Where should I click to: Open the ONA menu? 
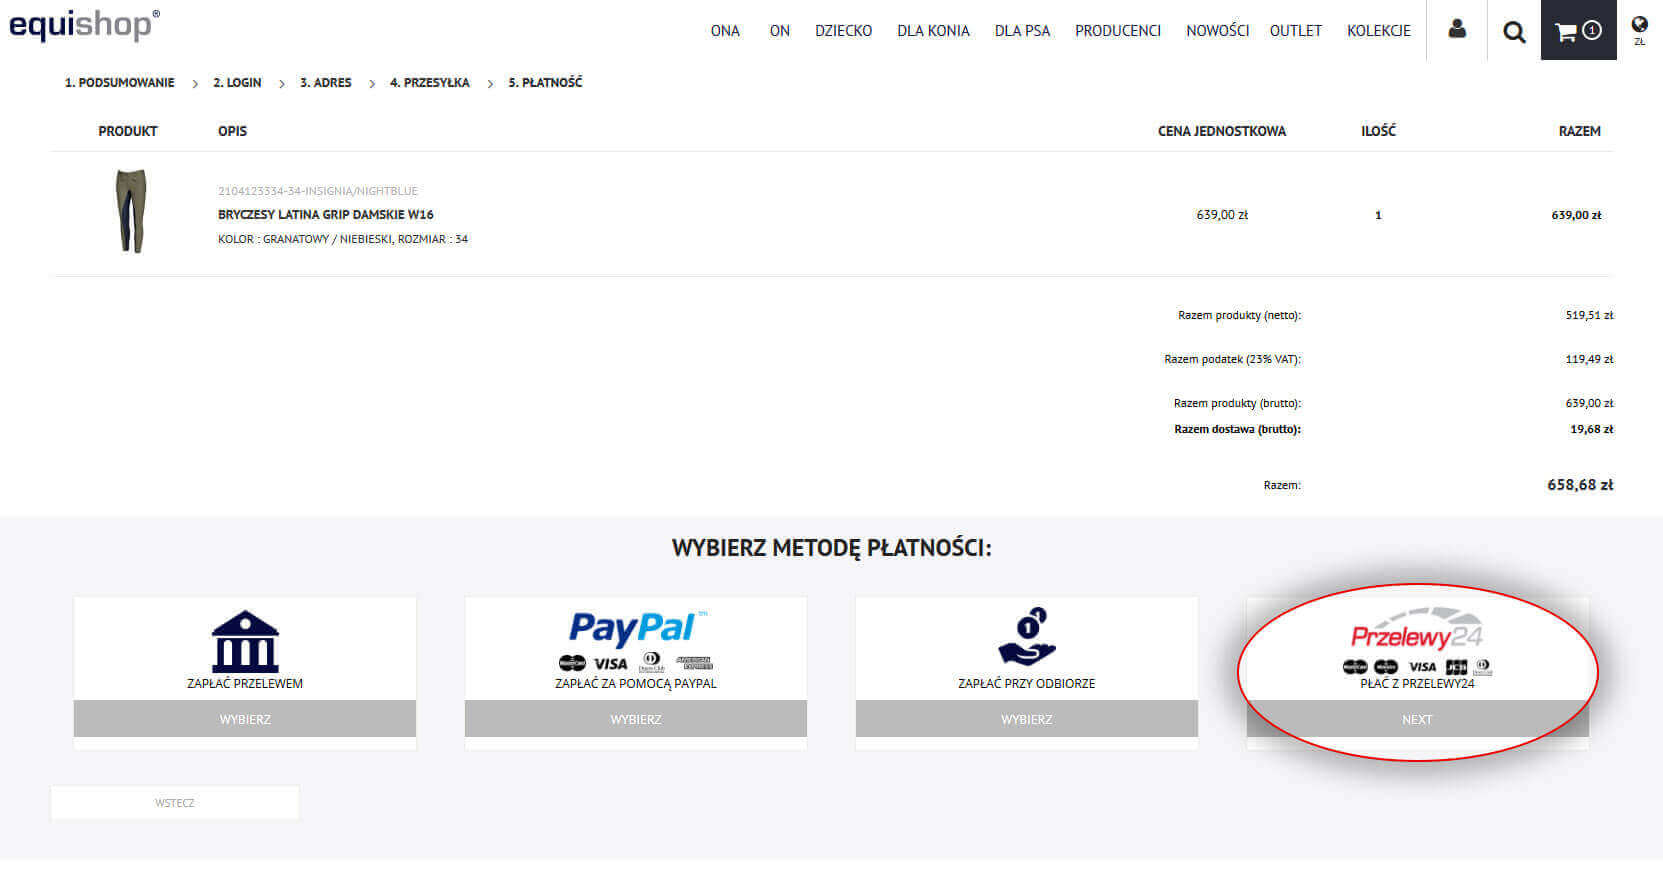[725, 31]
